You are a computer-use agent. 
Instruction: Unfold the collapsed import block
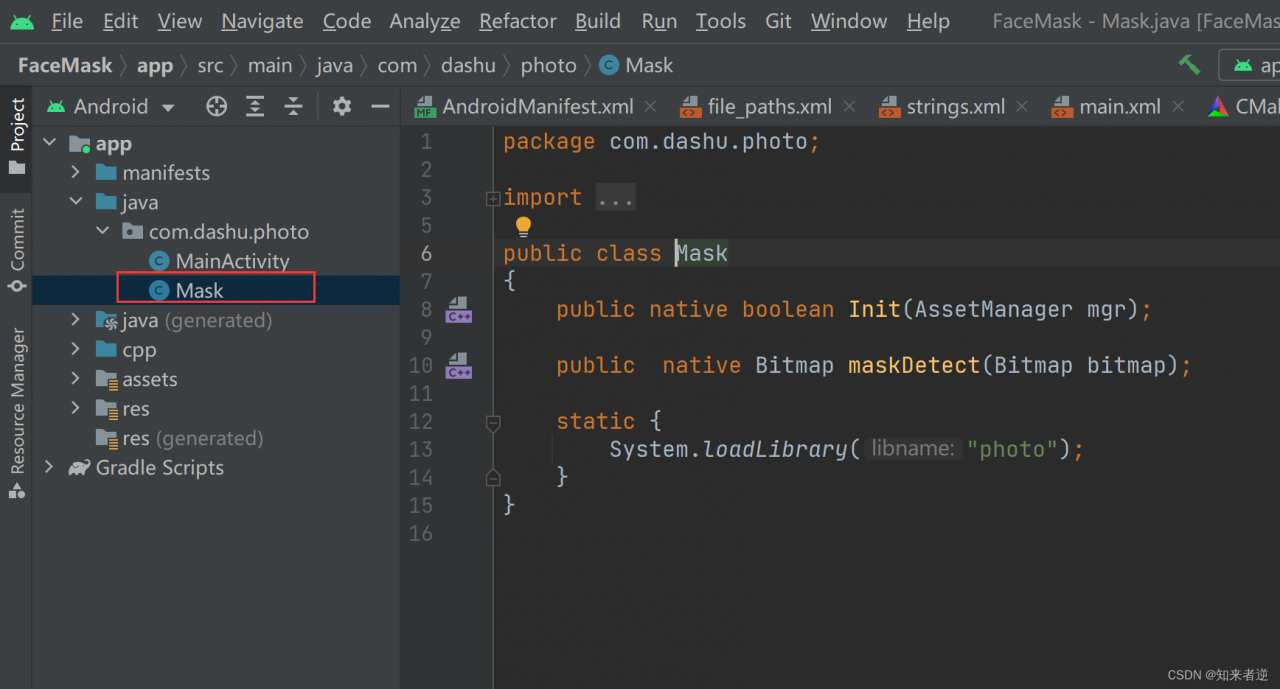click(x=493, y=198)
